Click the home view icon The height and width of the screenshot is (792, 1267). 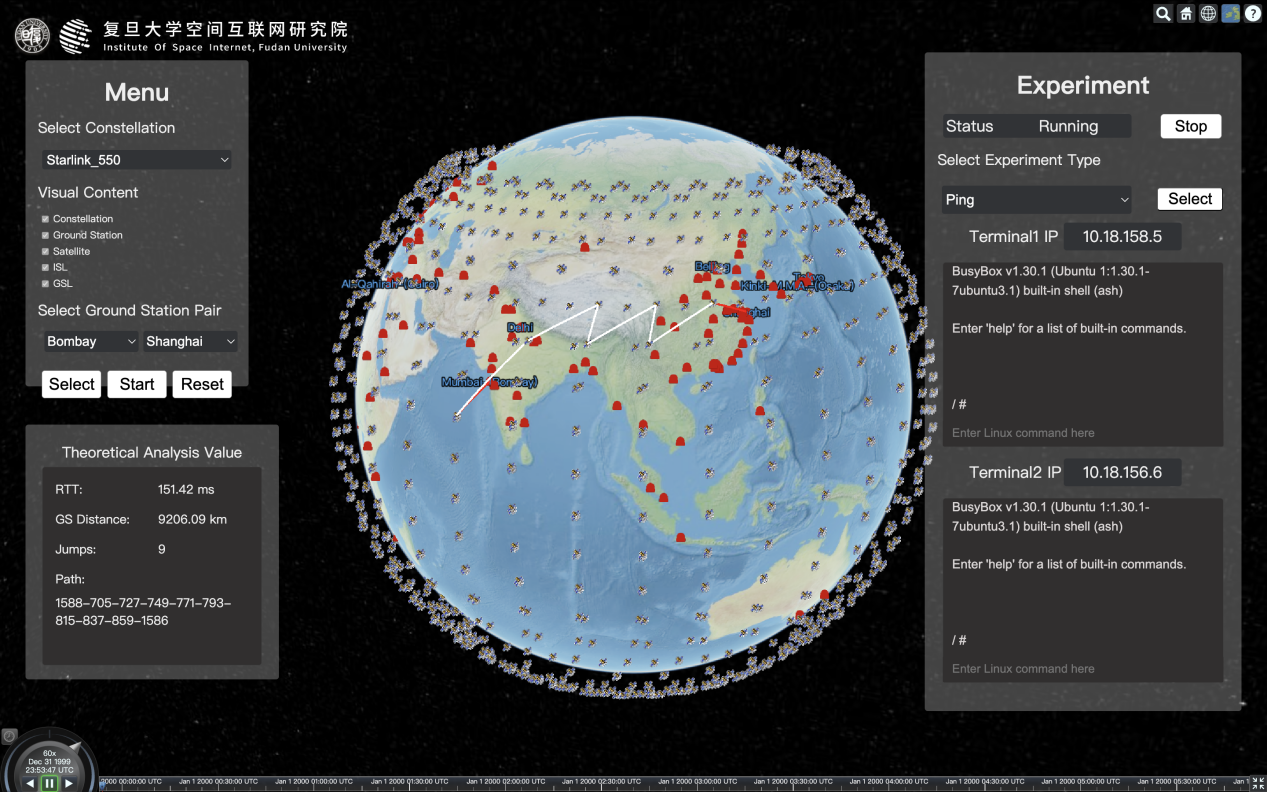1186,14
